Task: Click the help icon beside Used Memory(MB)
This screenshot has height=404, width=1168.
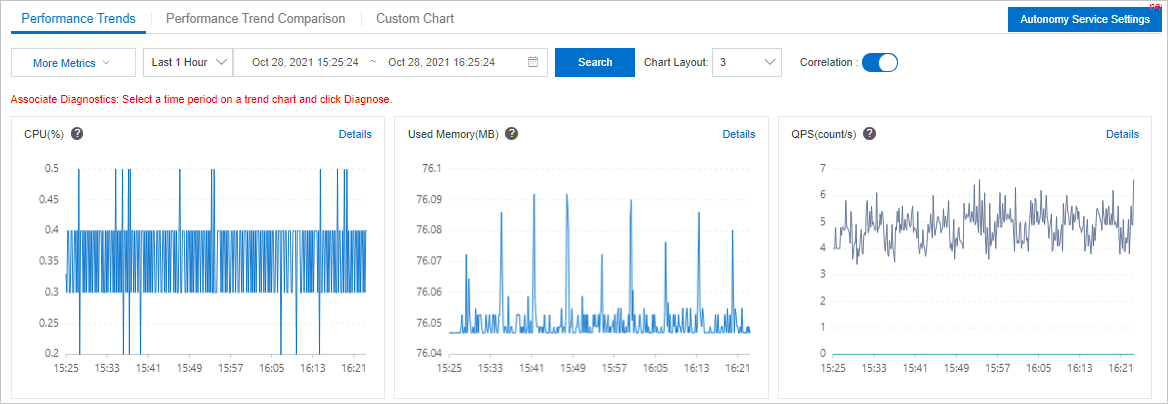Action: [x=511, y=134]
